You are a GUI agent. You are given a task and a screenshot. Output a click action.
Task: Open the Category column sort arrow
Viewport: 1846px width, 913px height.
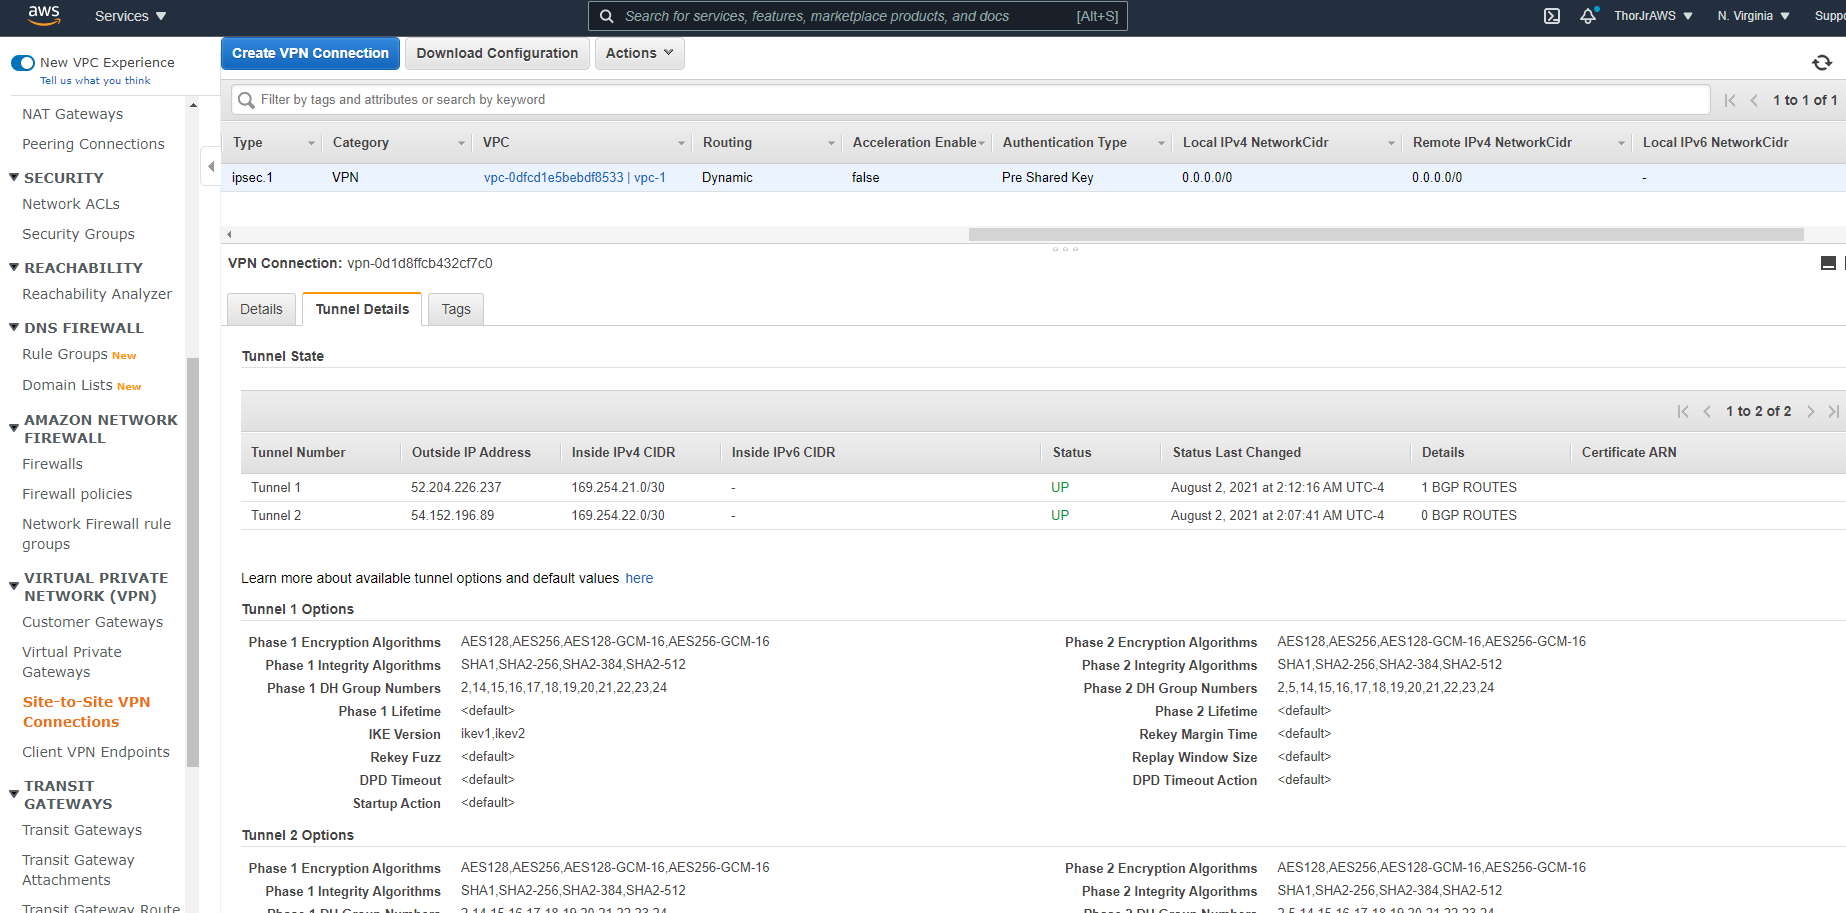[x=461, y=143]
